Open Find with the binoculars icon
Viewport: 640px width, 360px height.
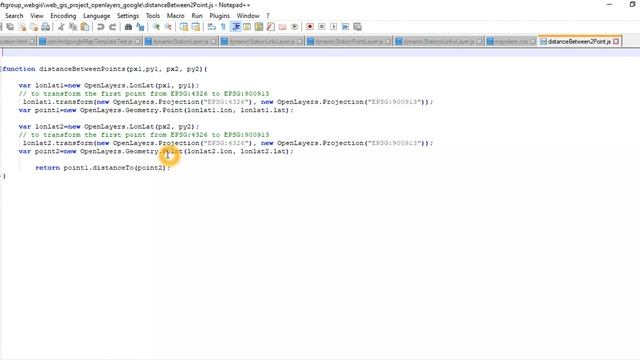tap(128, 27)
